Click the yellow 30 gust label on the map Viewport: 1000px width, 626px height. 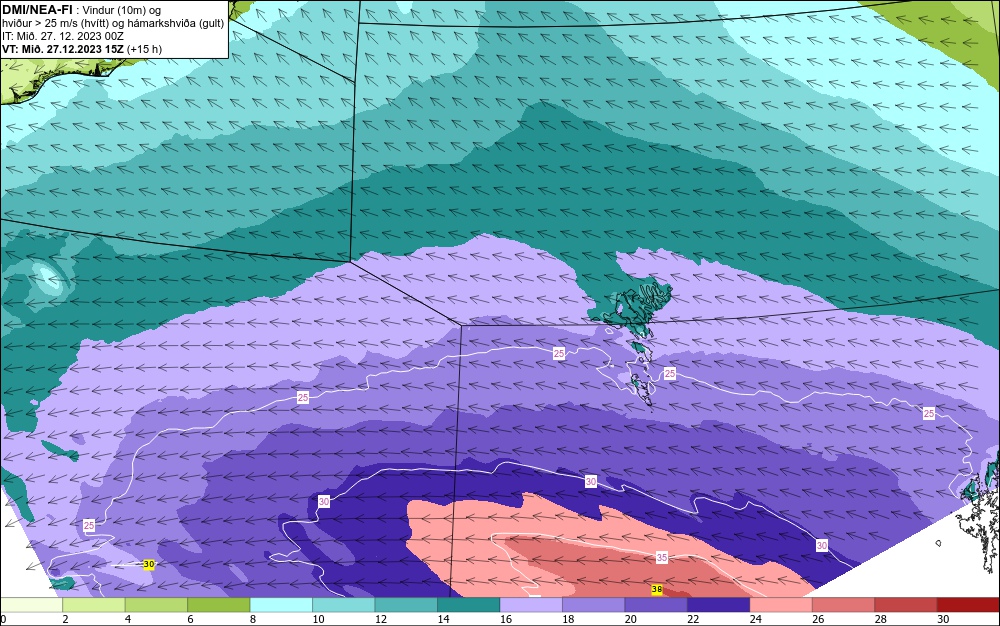149,564
